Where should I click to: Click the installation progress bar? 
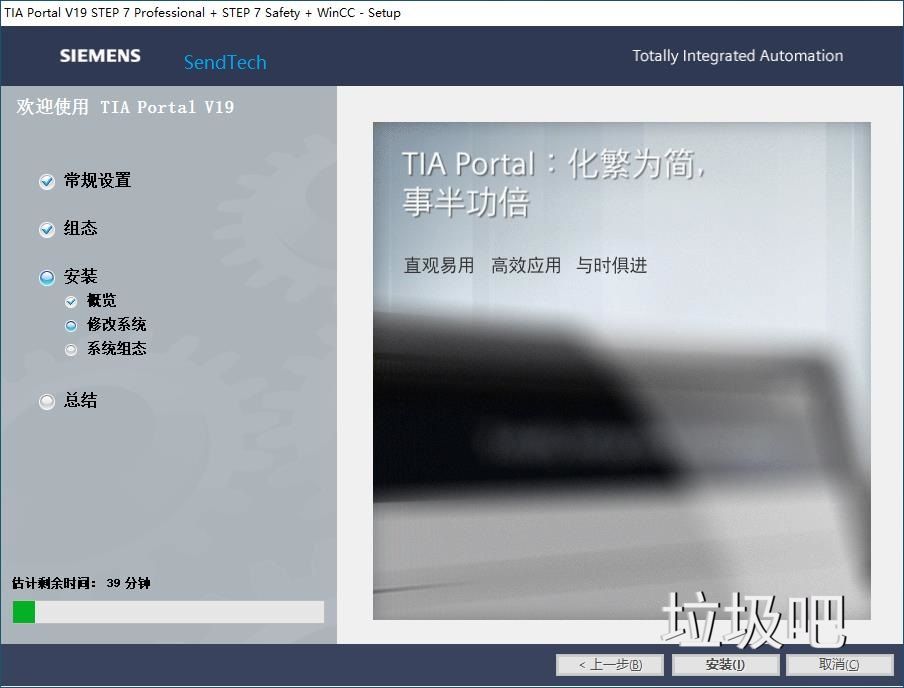coord(167,612)
